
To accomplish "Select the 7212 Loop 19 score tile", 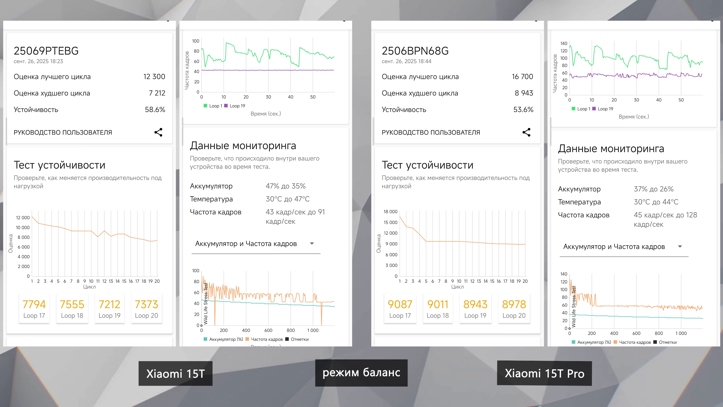I will click(x=109, y=309).
